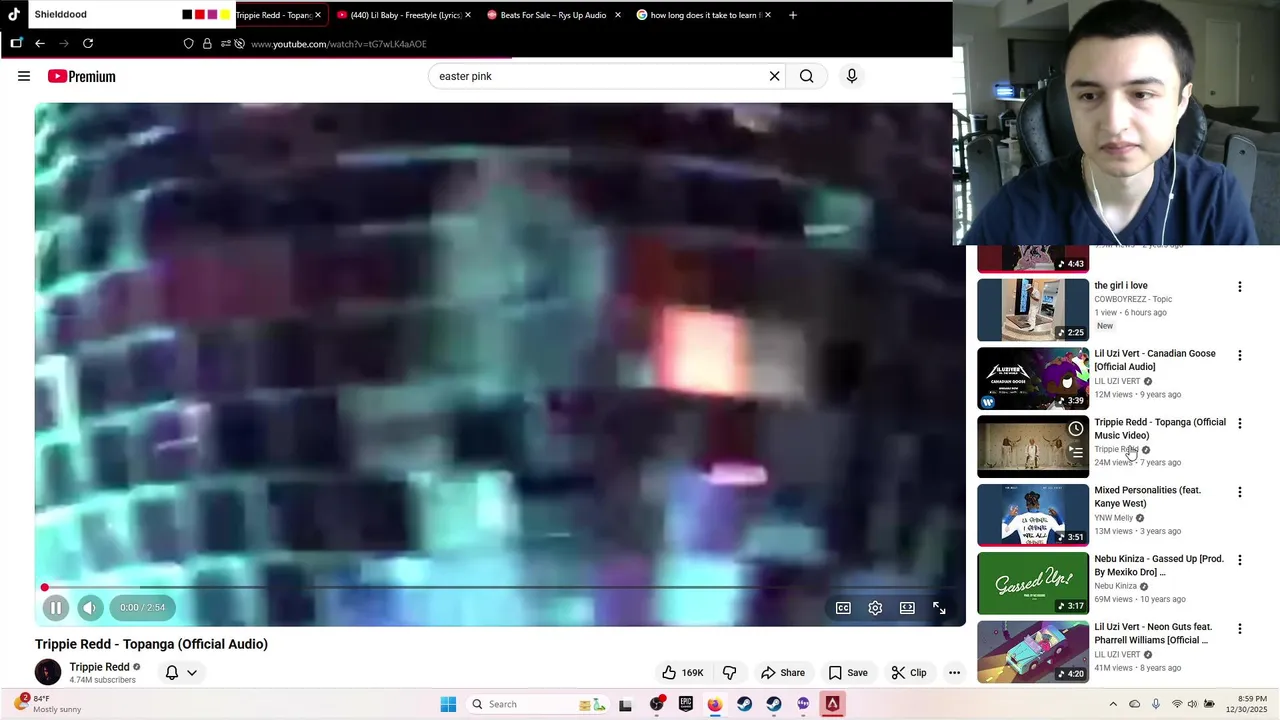Play the Gassed Up thumbnail video
The image size is (1280, 720).
[x=1033, y=583]
